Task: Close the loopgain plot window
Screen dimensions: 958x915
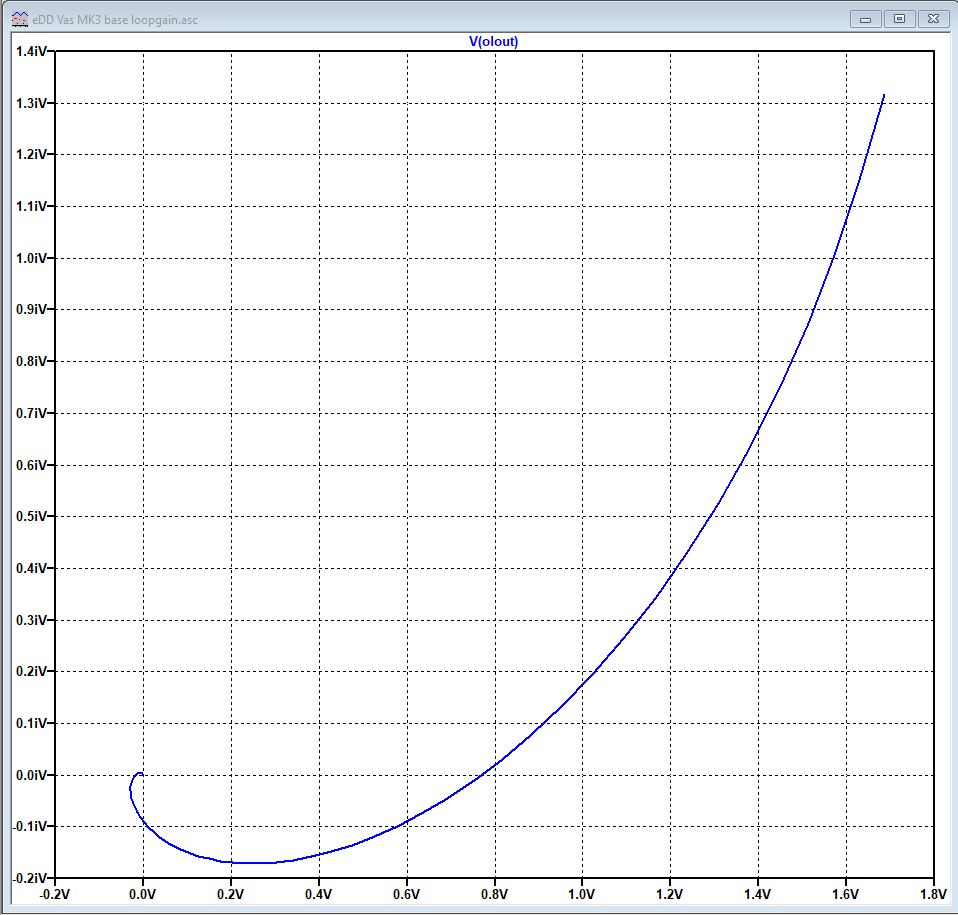Action: 933,19
